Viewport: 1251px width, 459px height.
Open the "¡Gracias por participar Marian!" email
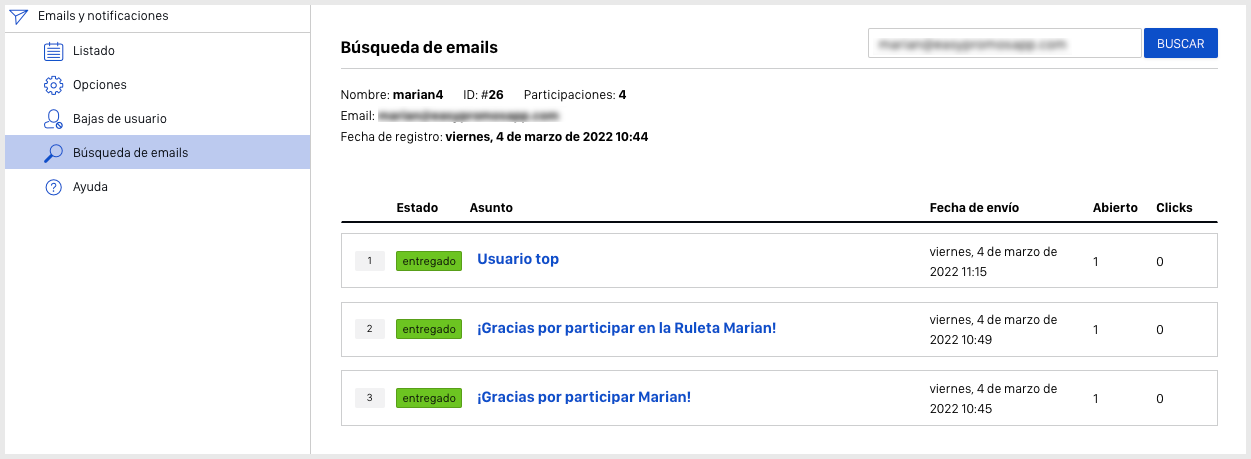click(584, 397)
